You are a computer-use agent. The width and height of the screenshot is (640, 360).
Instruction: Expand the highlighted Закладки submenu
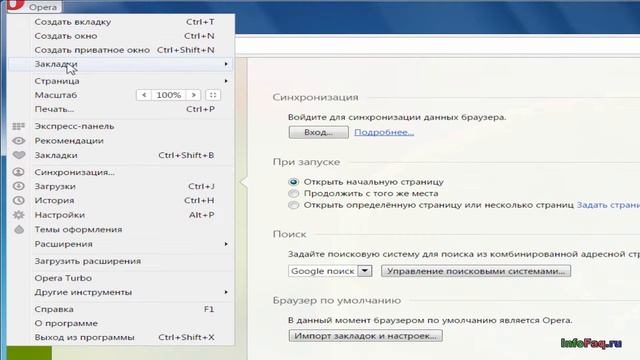[x=121, y=64]
